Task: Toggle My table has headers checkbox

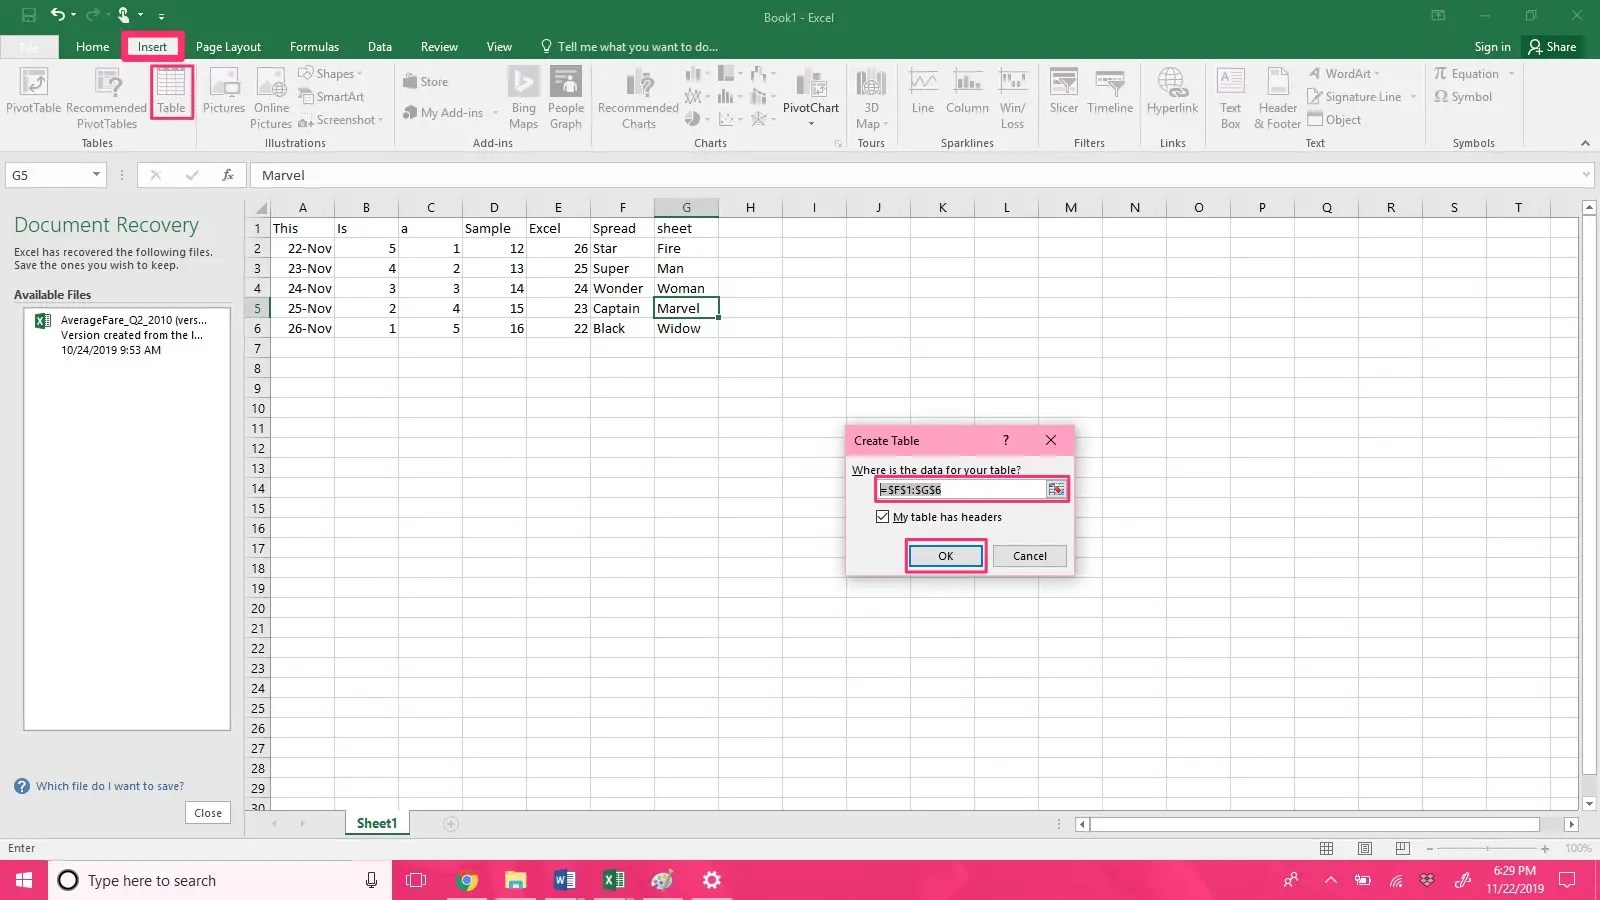Action: (x=882, y=517)
